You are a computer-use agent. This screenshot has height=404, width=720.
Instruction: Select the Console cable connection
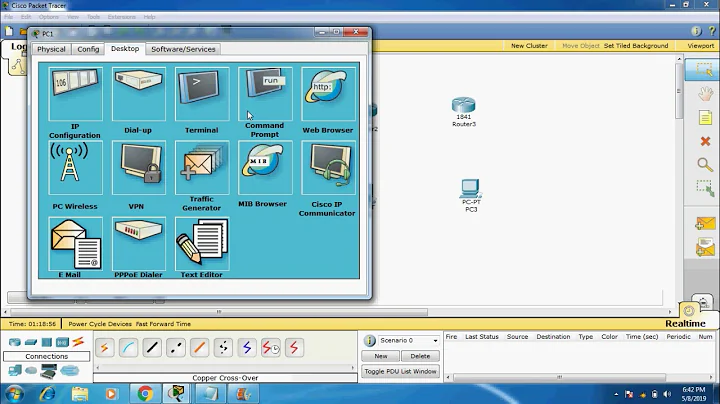(129, 348)
